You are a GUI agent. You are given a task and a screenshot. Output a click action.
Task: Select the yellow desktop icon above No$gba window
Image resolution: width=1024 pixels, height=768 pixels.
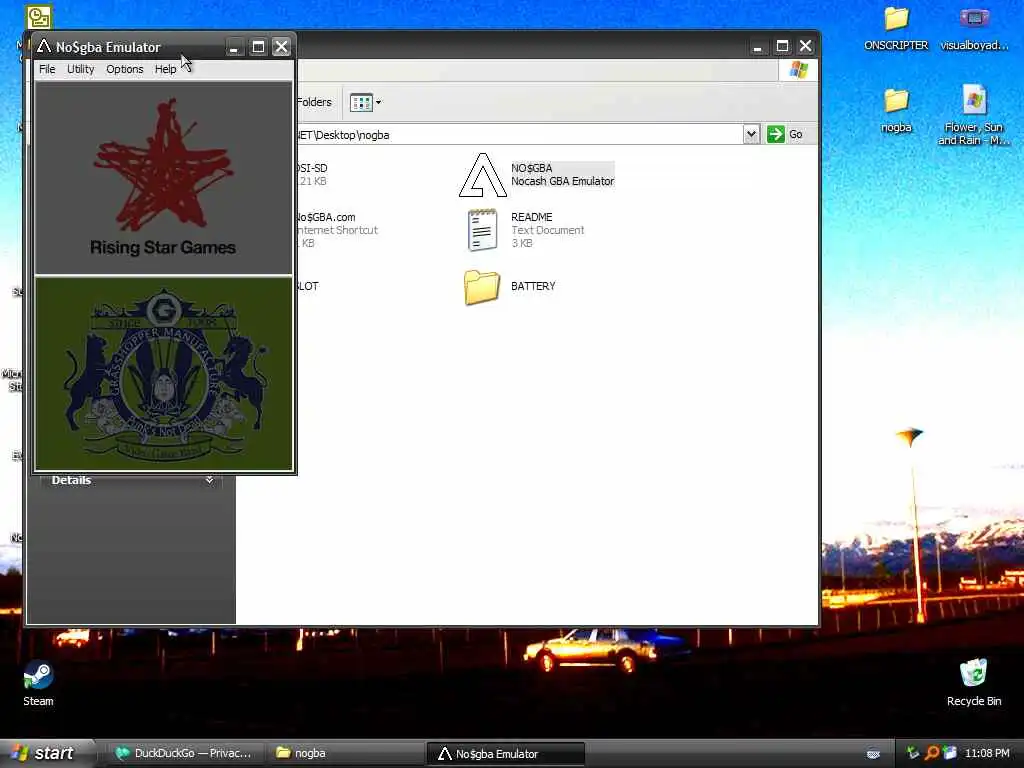tap(39, 17)
